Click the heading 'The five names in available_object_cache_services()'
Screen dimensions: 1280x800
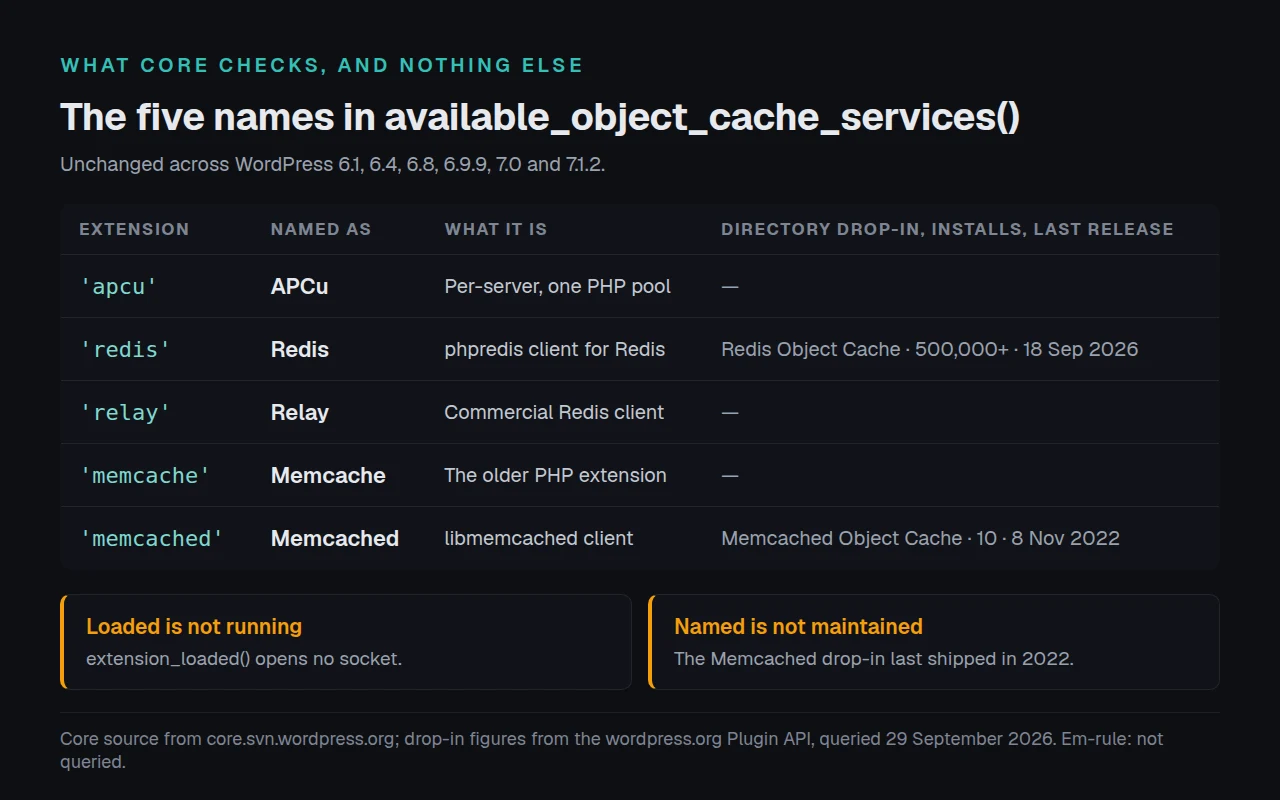click(540, 117)
